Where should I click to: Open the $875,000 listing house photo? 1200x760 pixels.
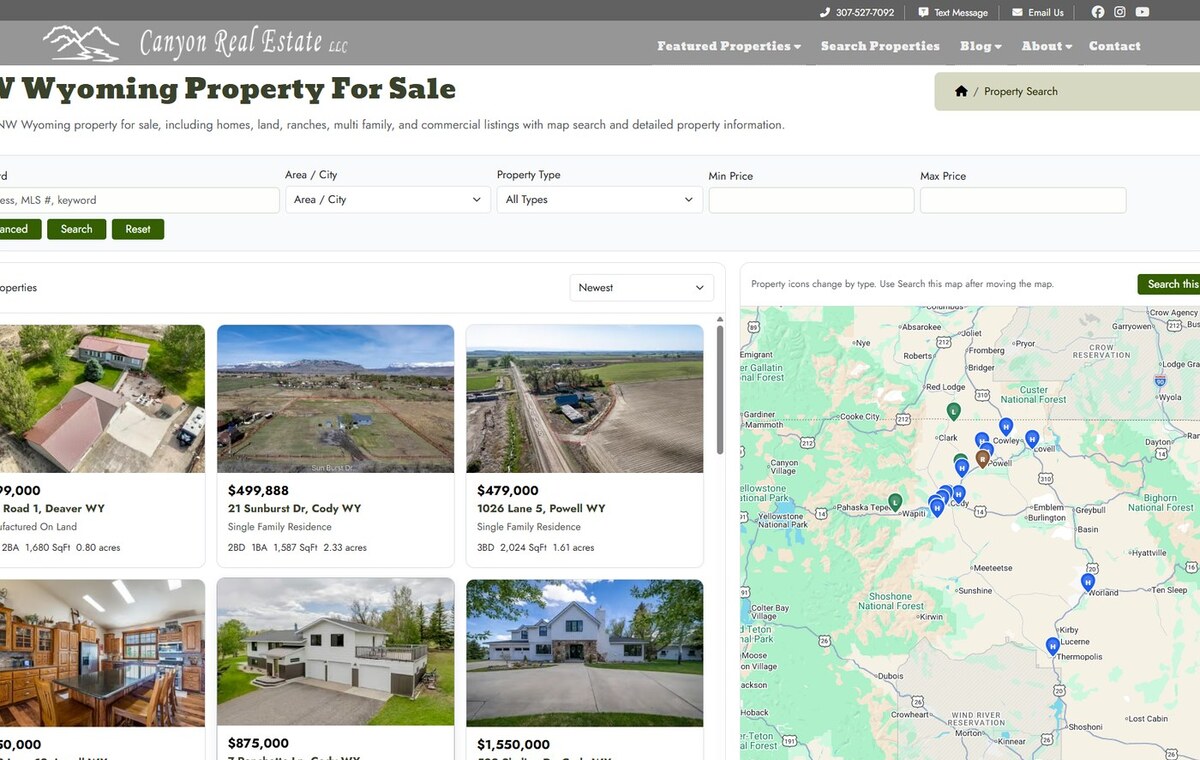click(335, 652)
